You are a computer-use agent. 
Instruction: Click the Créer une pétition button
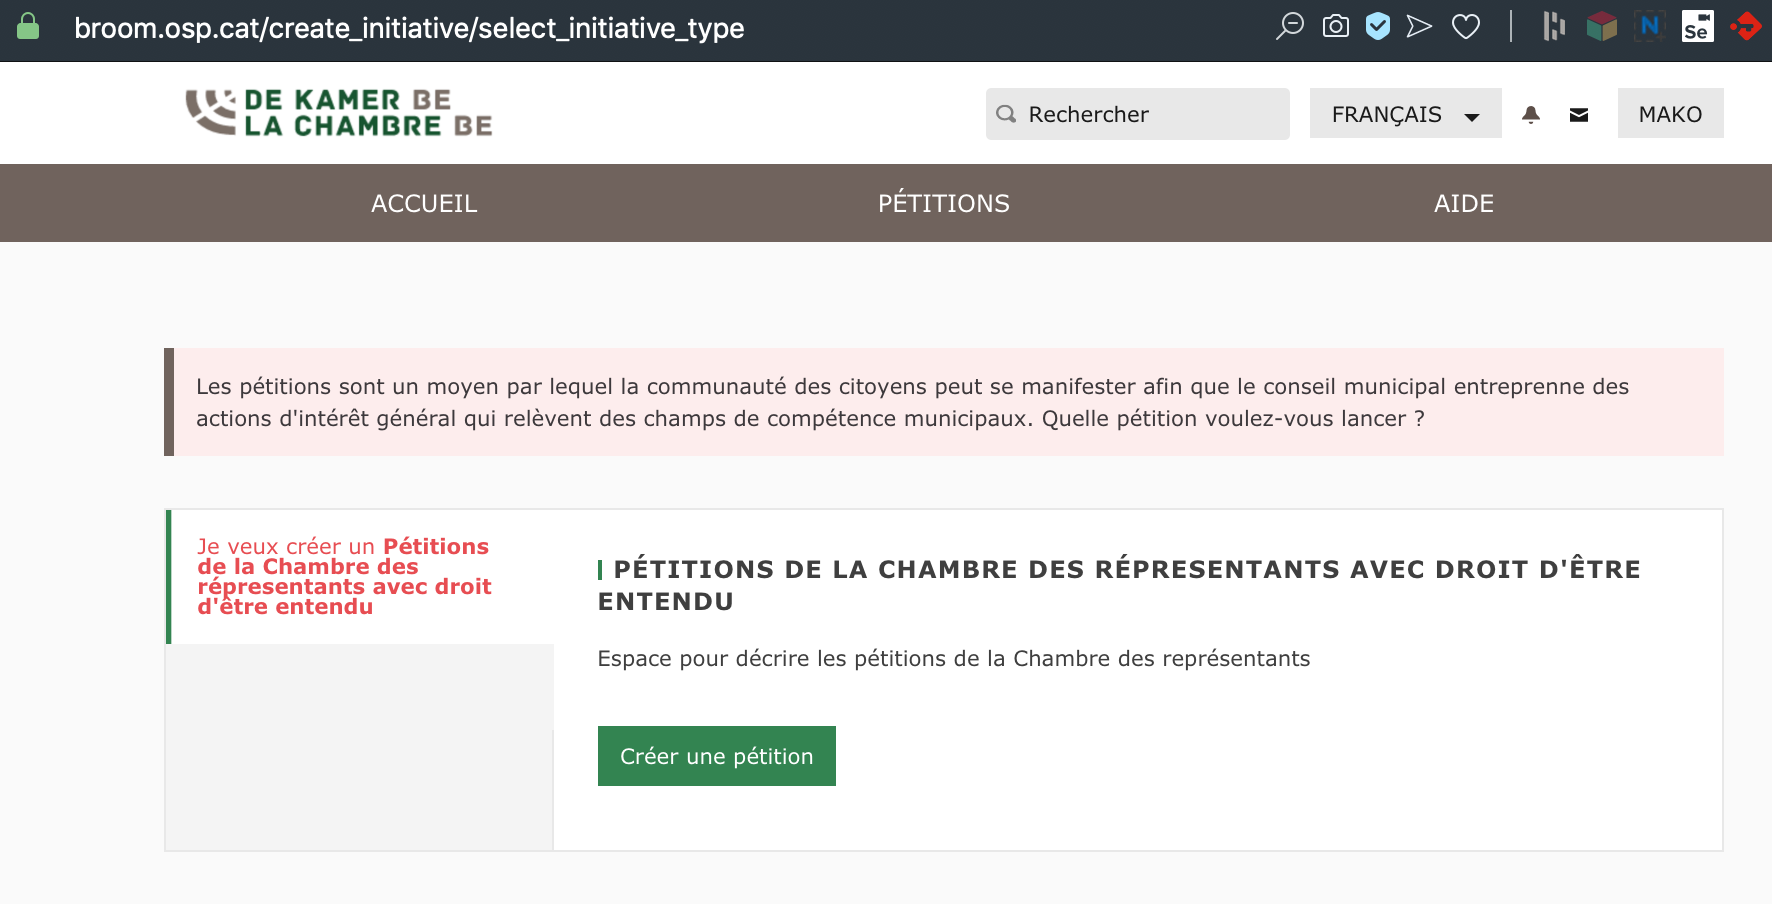point(716,756)
